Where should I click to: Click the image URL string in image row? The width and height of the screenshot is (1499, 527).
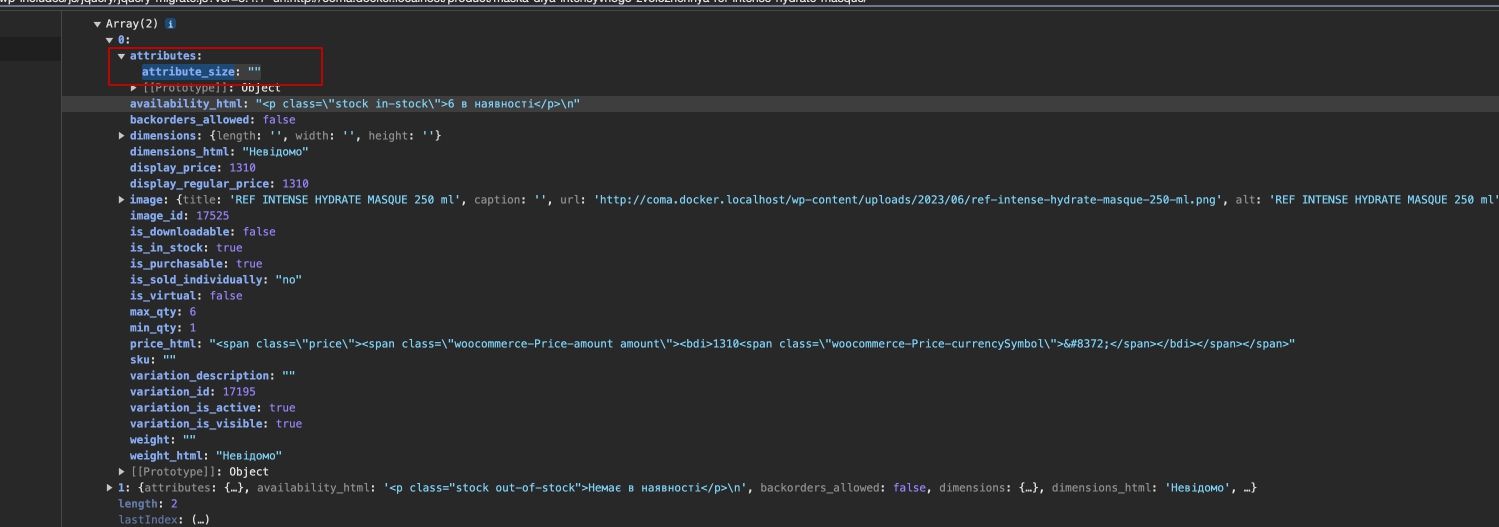point(910,200)
